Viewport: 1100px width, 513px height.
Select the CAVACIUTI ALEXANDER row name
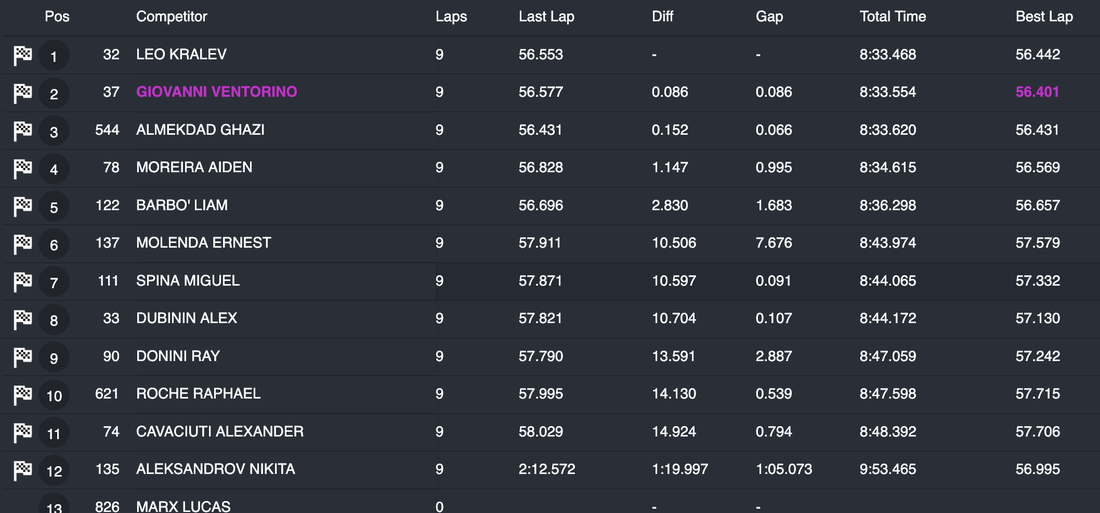[x=220, y=431]
